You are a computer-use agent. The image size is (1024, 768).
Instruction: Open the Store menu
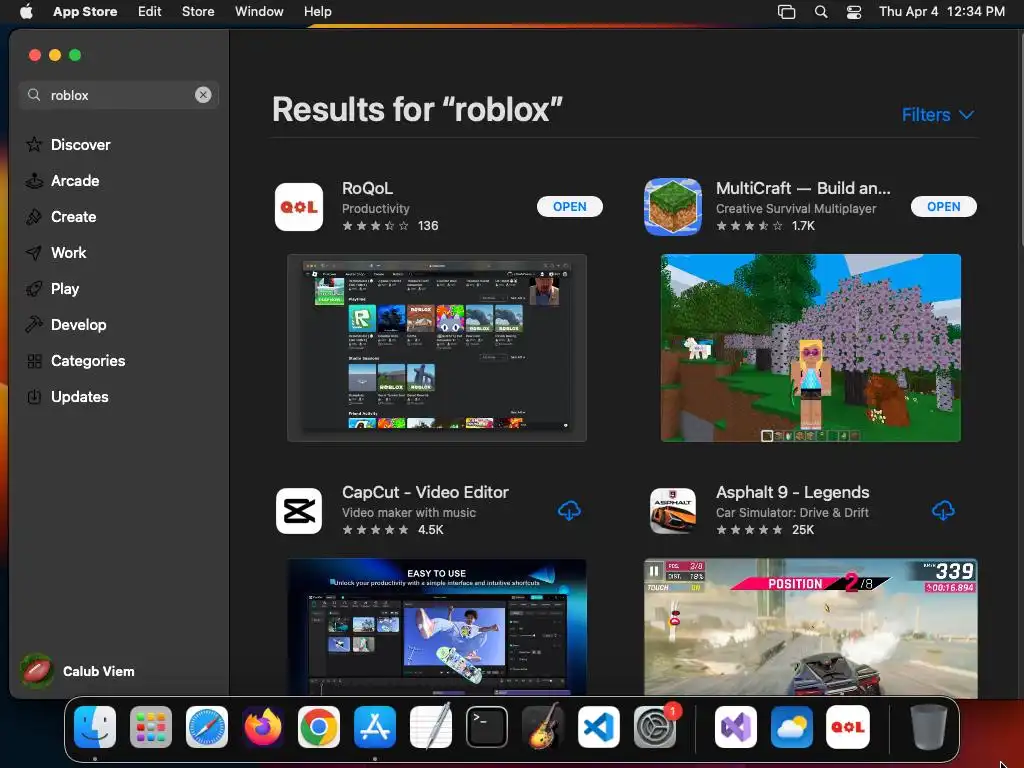pyautogui.click(x=198, y=12)
